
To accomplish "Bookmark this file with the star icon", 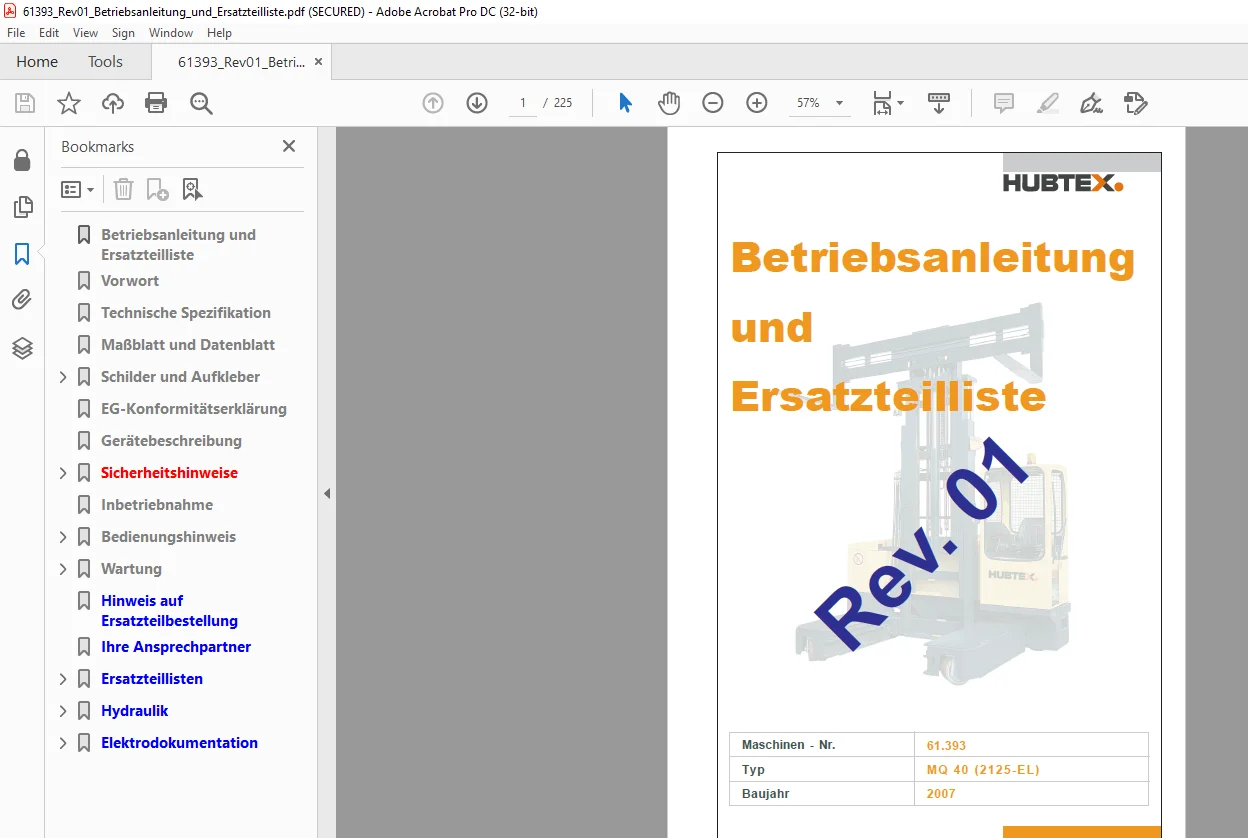I will tap(69, 103).
